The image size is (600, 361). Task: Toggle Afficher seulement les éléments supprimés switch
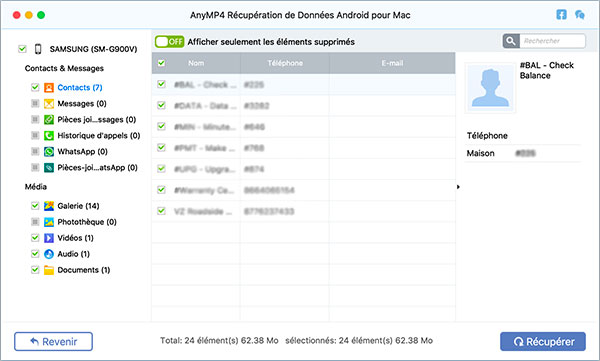pos(170,42)
